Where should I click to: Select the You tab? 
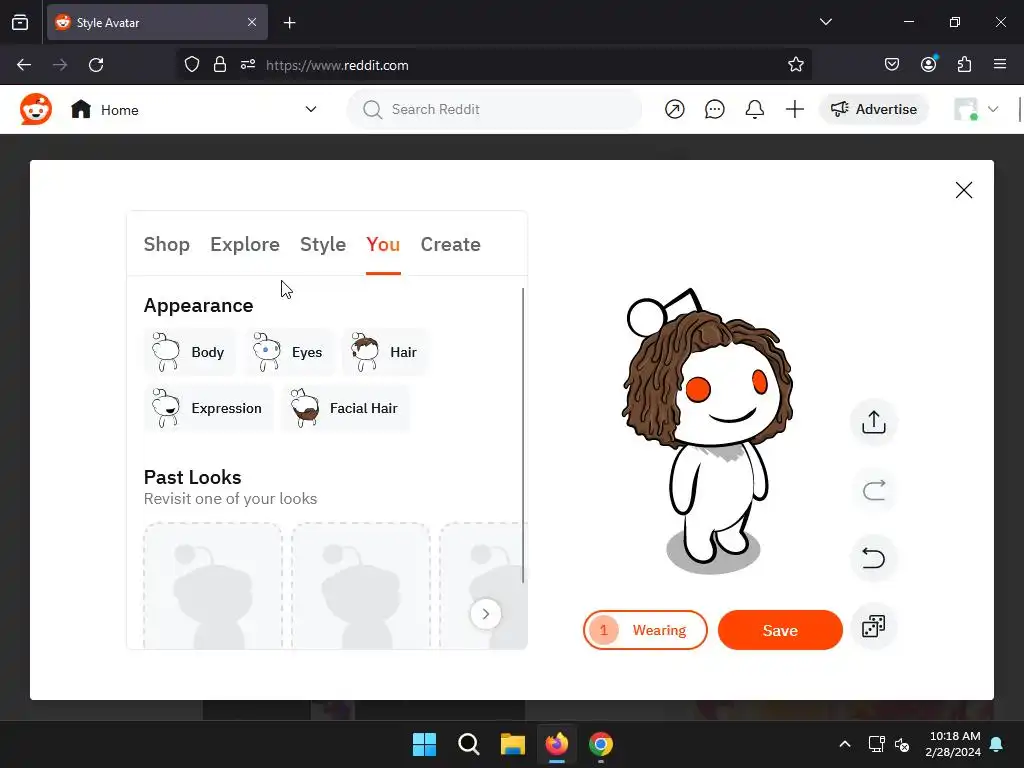[x=383, y=244]
